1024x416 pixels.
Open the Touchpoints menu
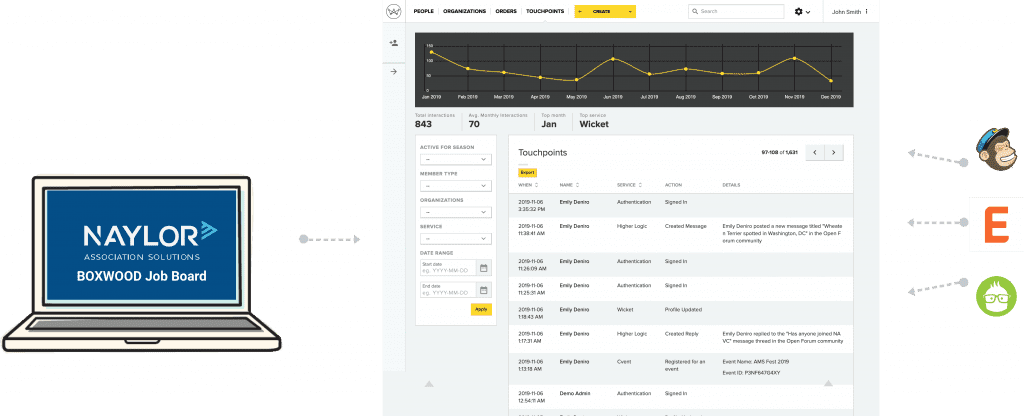coord(546,12)
